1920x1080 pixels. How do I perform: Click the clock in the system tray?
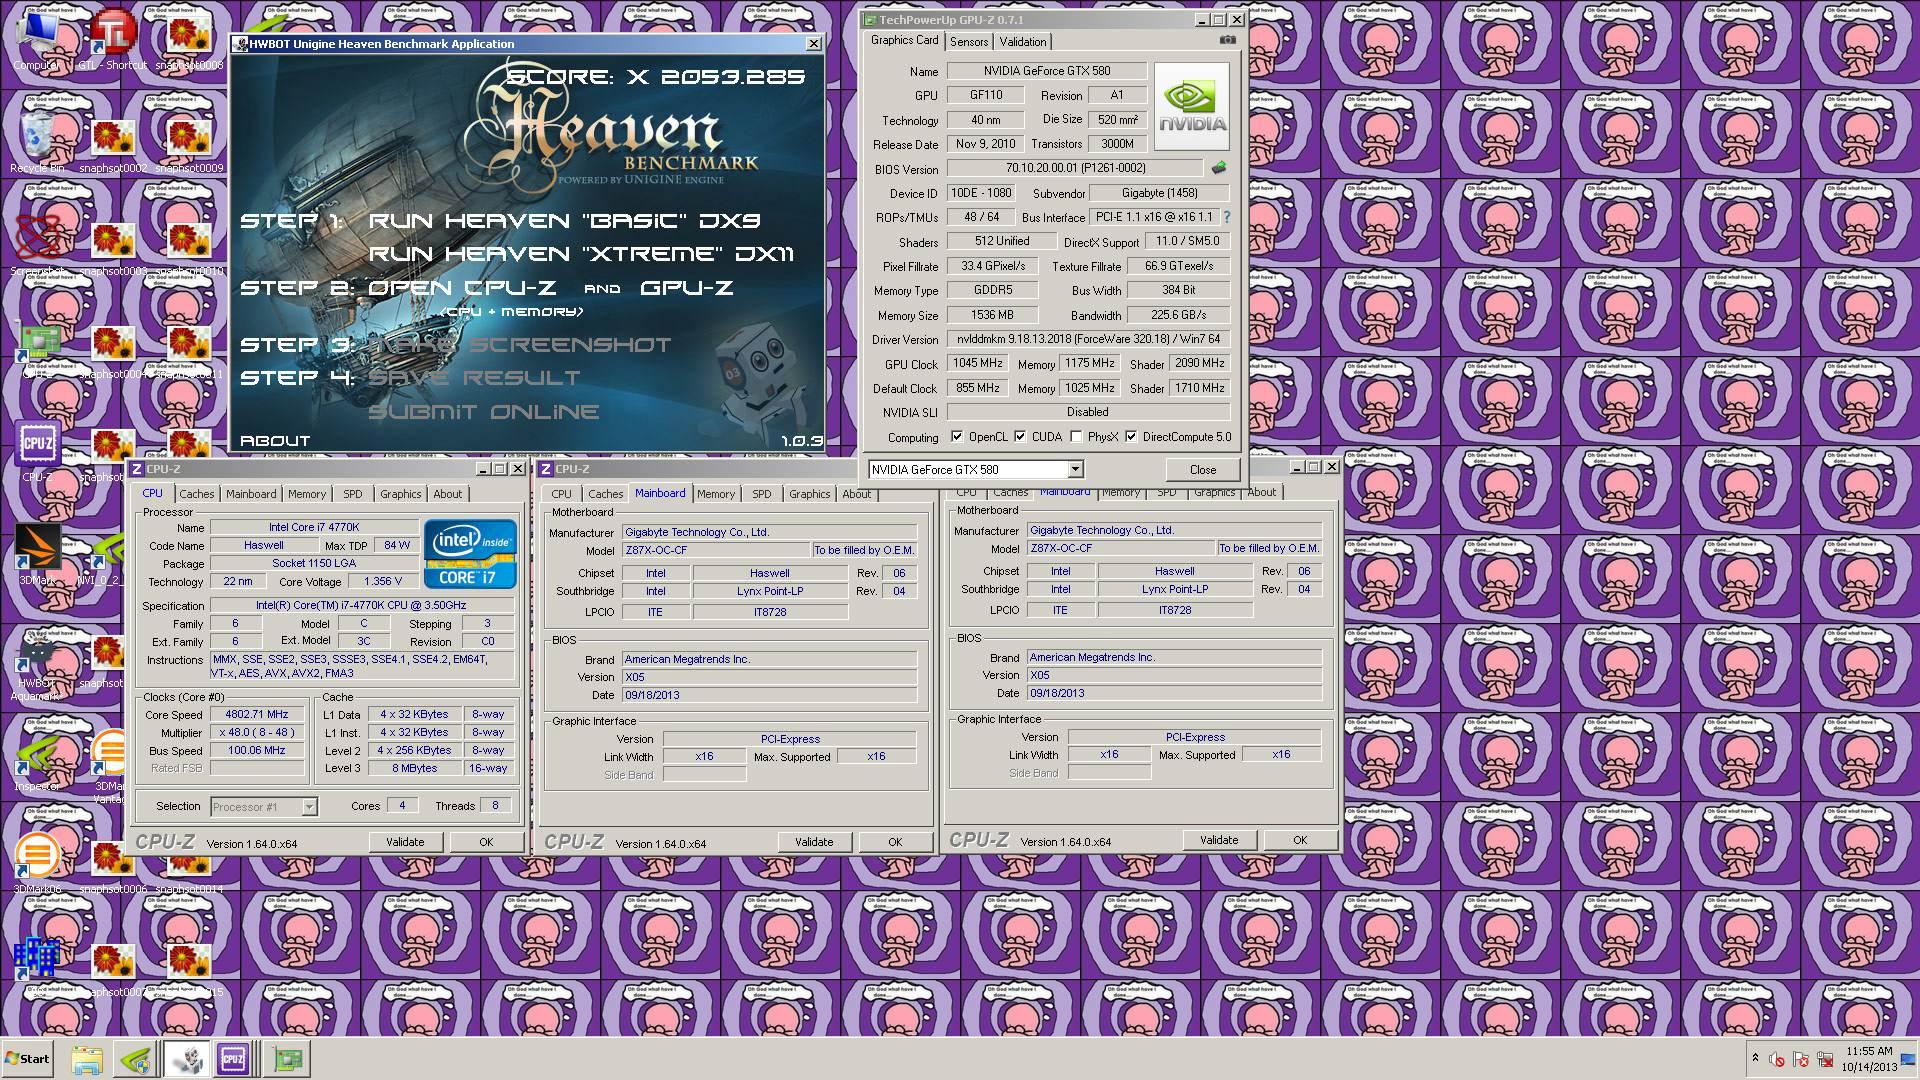click(1869, 1059)
